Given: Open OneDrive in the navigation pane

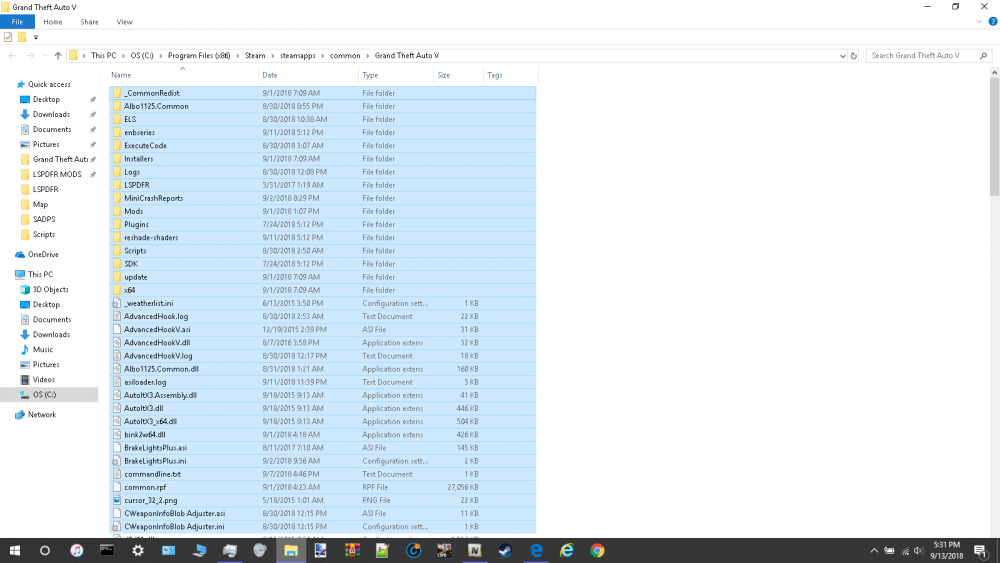Looking at the screenshot, I should pos(43,254).
